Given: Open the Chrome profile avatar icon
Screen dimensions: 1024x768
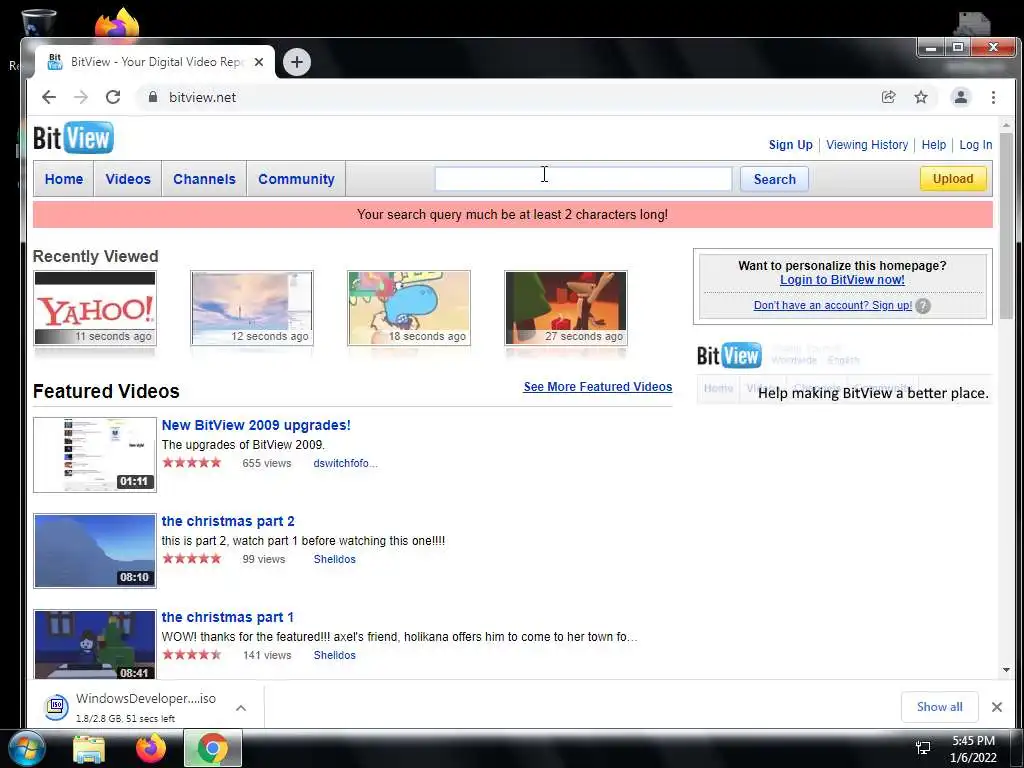Looking at the screenshot, I should pos(961,97).
